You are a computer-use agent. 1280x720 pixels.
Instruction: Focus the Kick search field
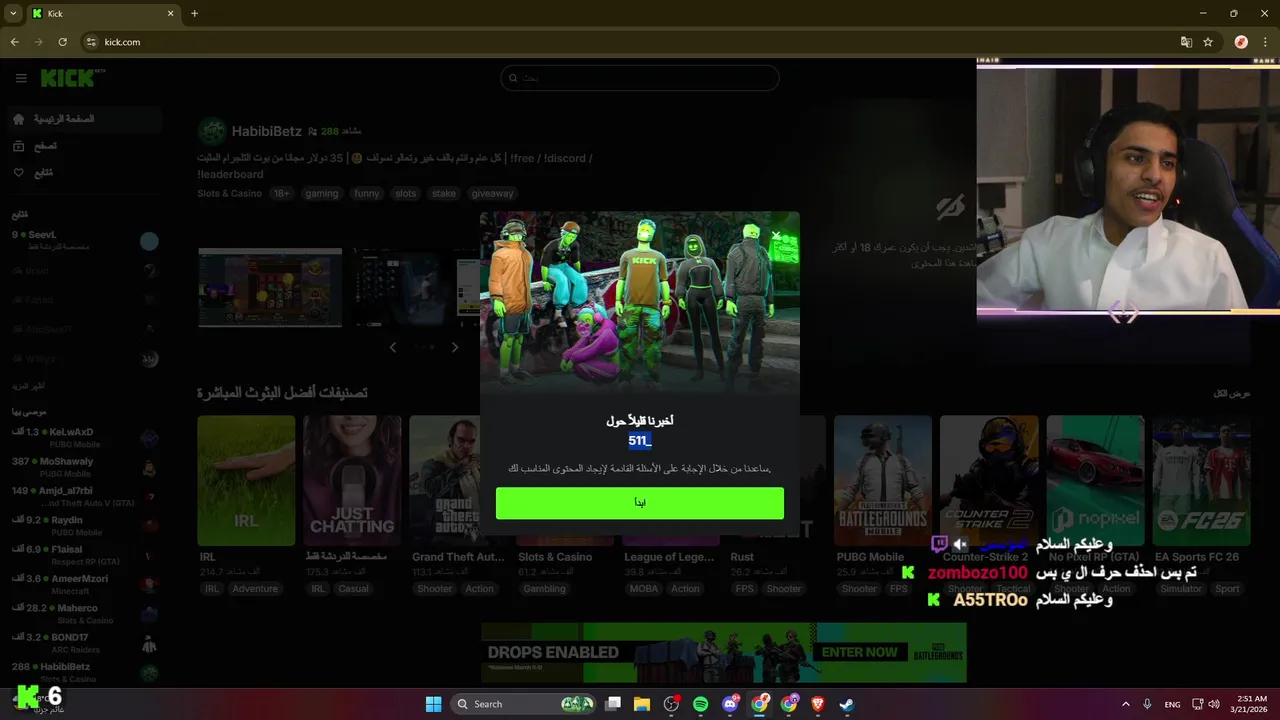640,78
